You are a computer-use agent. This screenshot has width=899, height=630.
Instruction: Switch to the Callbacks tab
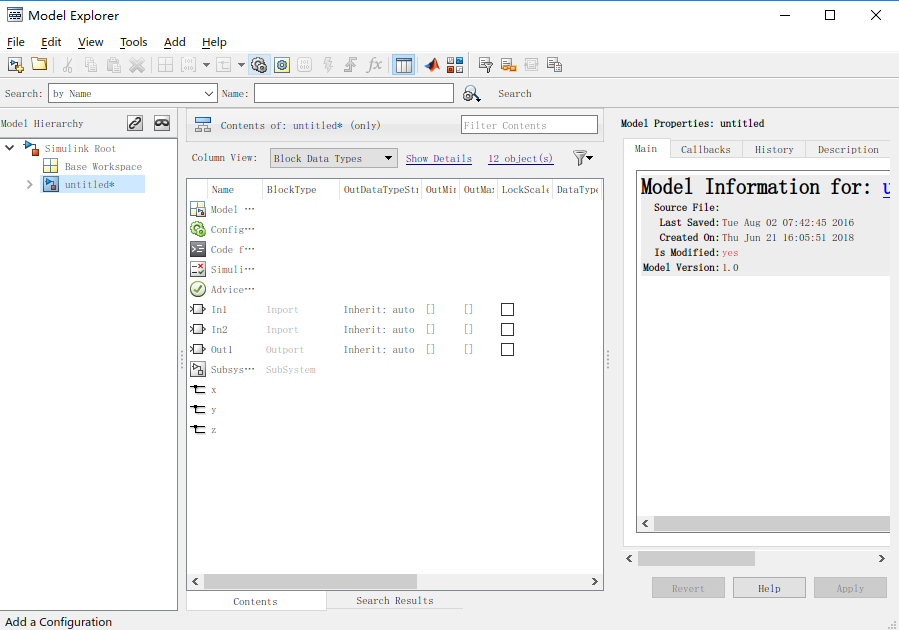click(x=706, y=149)
